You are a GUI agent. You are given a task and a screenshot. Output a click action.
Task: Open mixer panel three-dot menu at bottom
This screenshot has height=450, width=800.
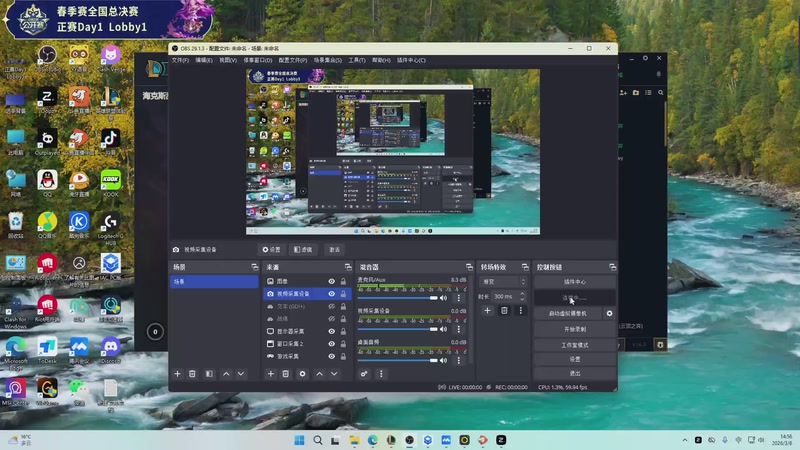point(381,374)
